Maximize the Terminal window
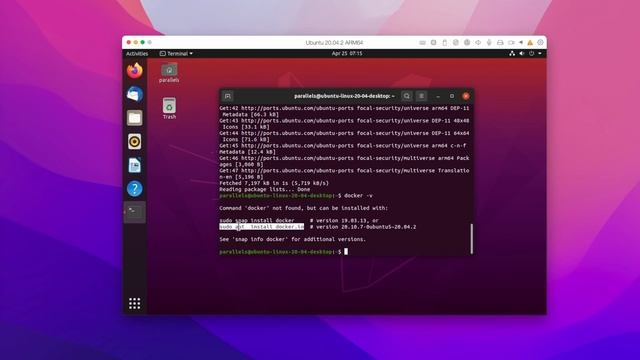Viewport: 640px width, 360px height. click(452, 96)
